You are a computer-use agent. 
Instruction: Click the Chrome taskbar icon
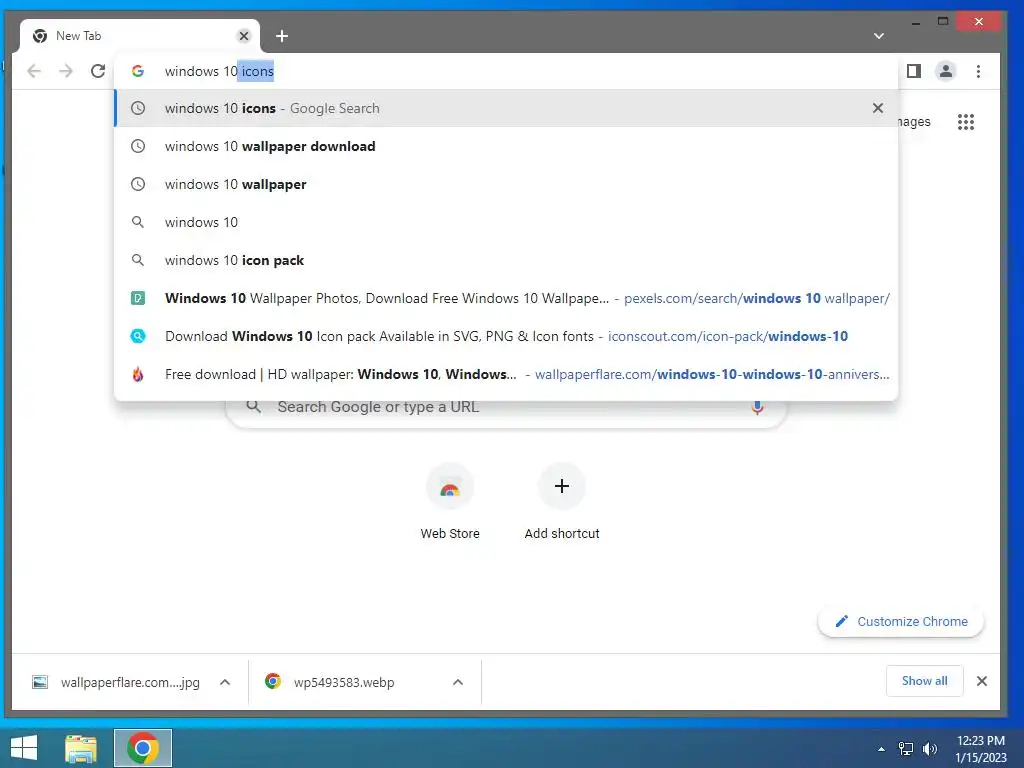[143, 748]
